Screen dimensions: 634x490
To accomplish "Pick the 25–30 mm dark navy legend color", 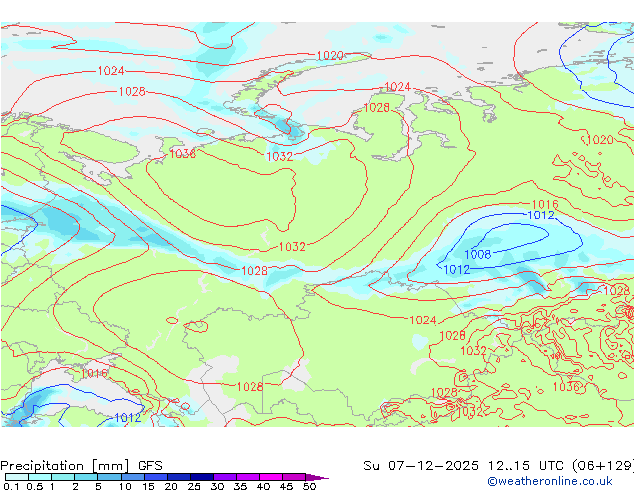I will tap(202, 477).
